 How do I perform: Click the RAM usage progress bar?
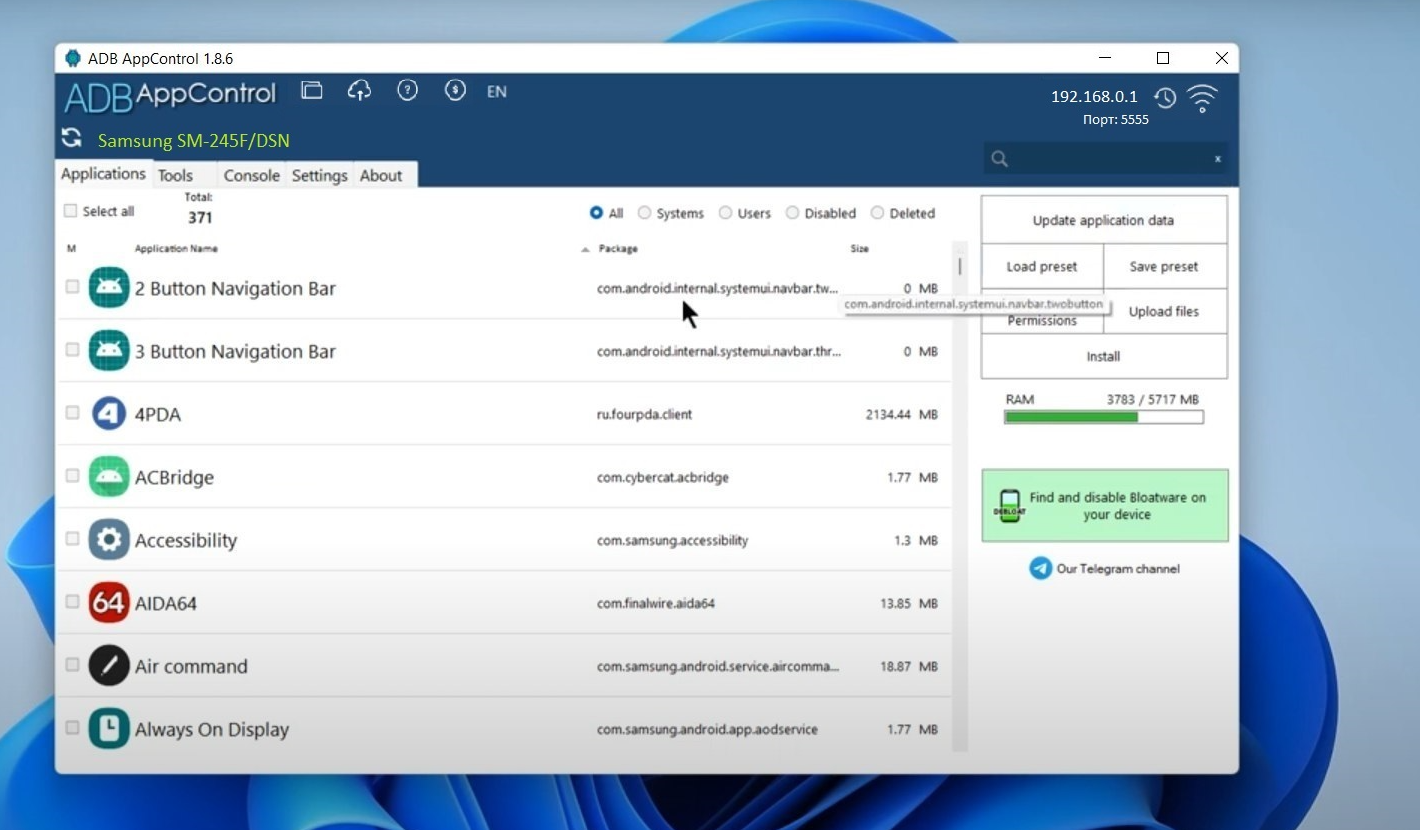1103,417
